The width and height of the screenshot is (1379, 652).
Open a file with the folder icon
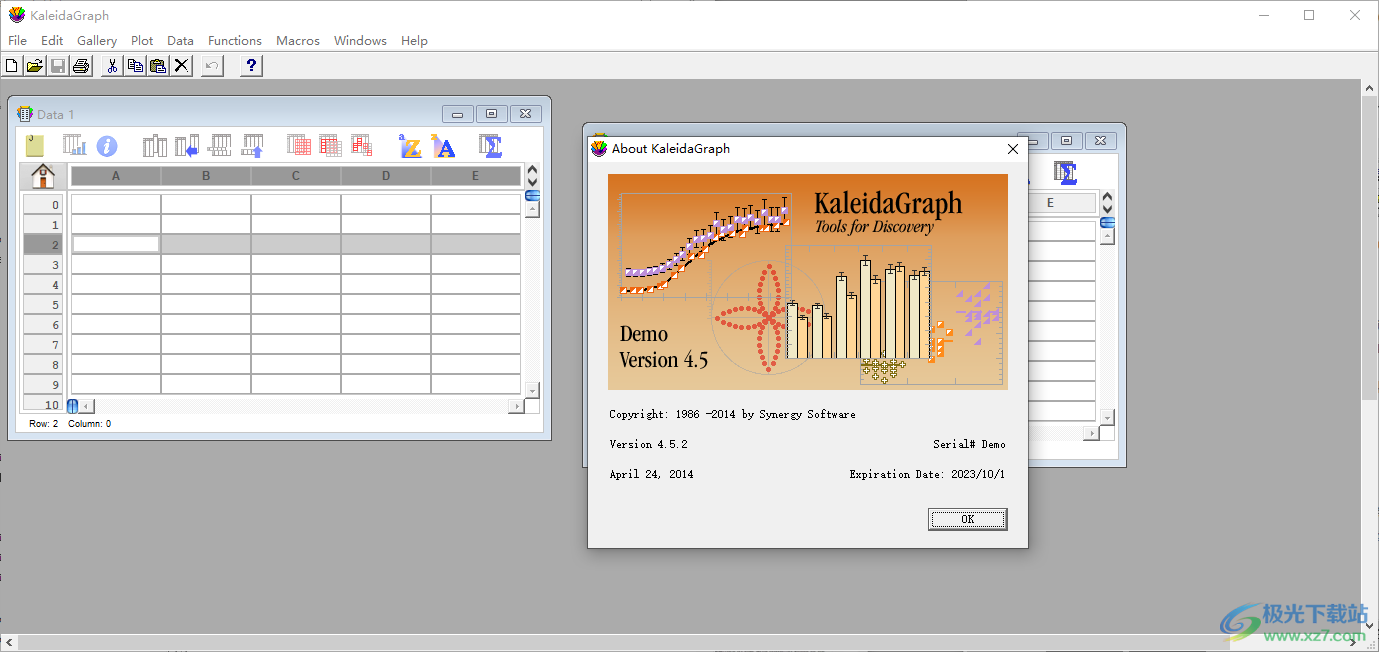point(34,66)
